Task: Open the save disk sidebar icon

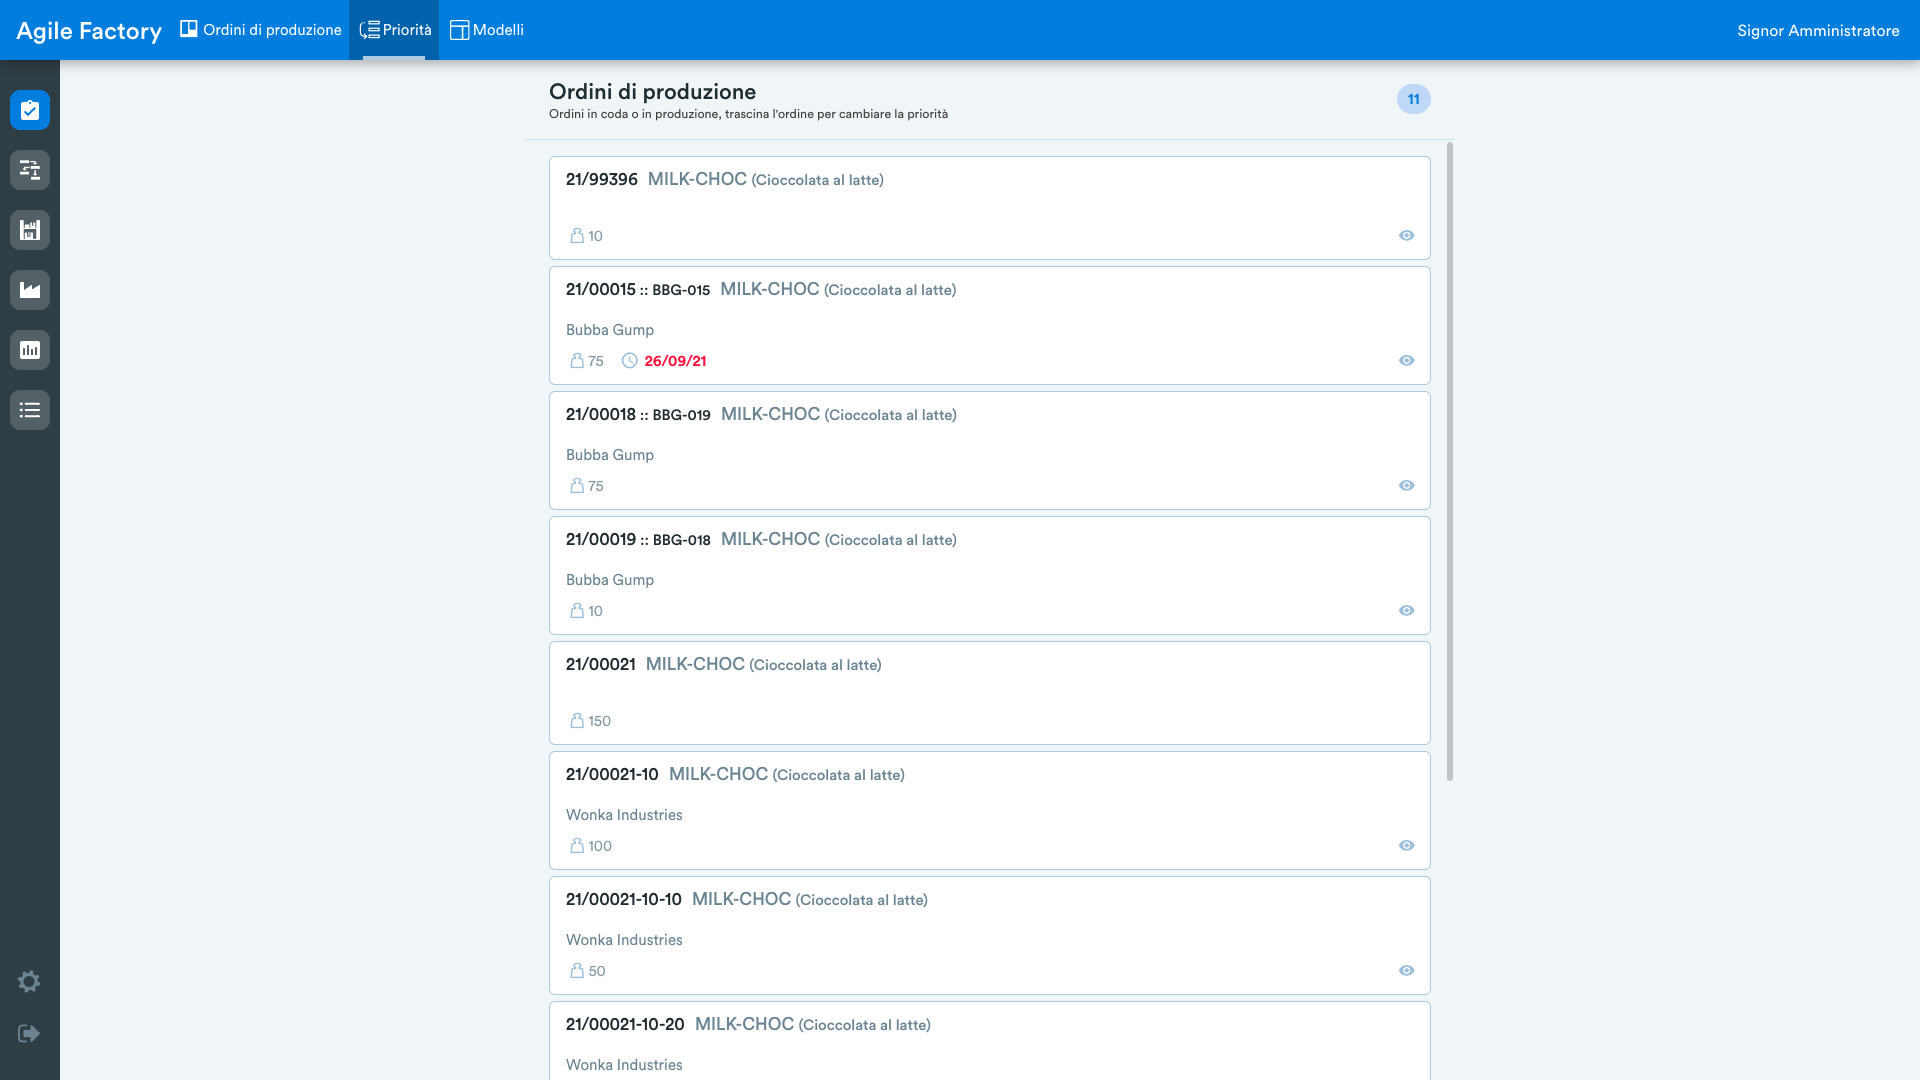Action: click(30, 230)
